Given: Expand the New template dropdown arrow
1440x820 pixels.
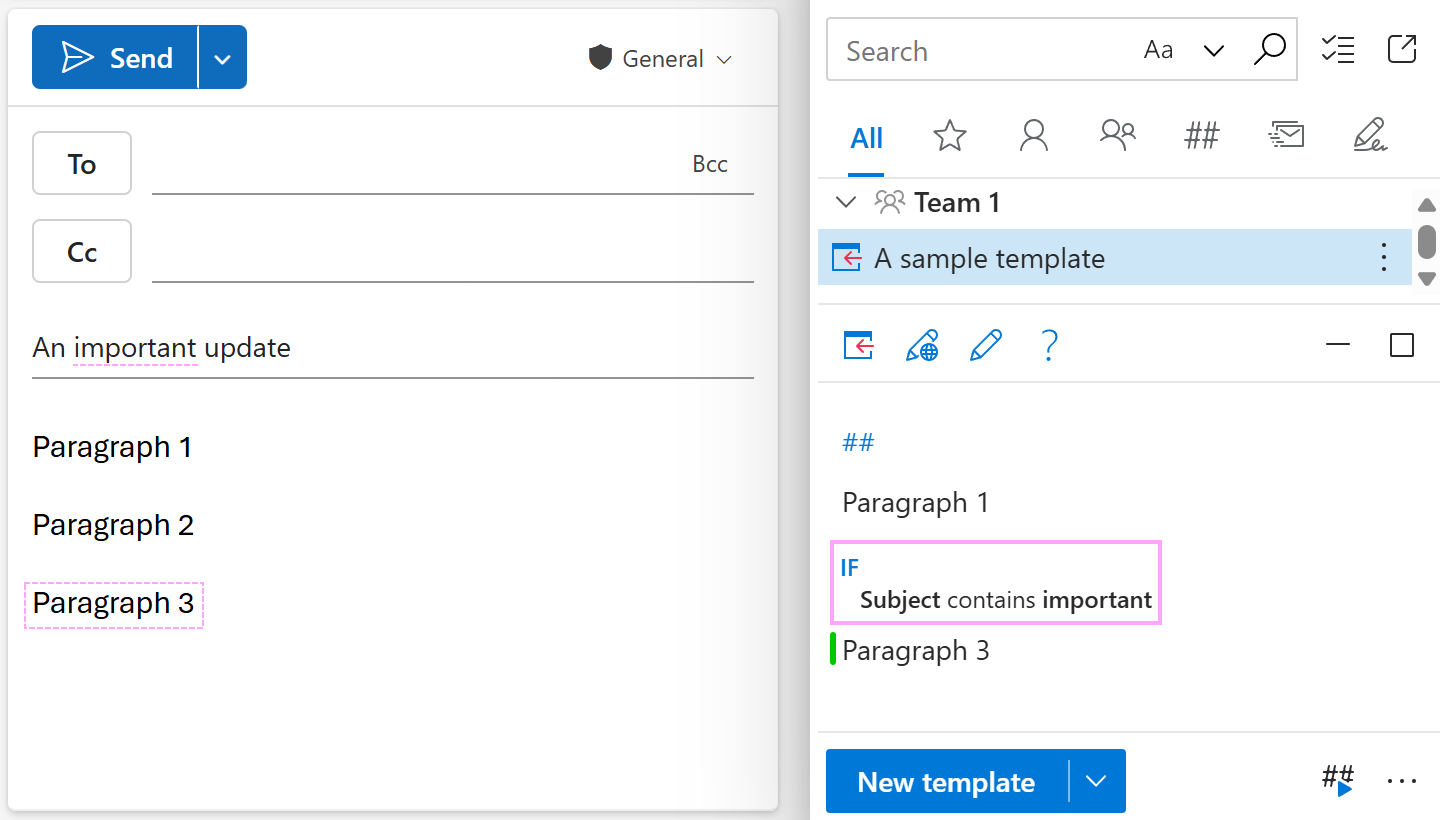Looking at the screenshot, I should pos(1096,781).
